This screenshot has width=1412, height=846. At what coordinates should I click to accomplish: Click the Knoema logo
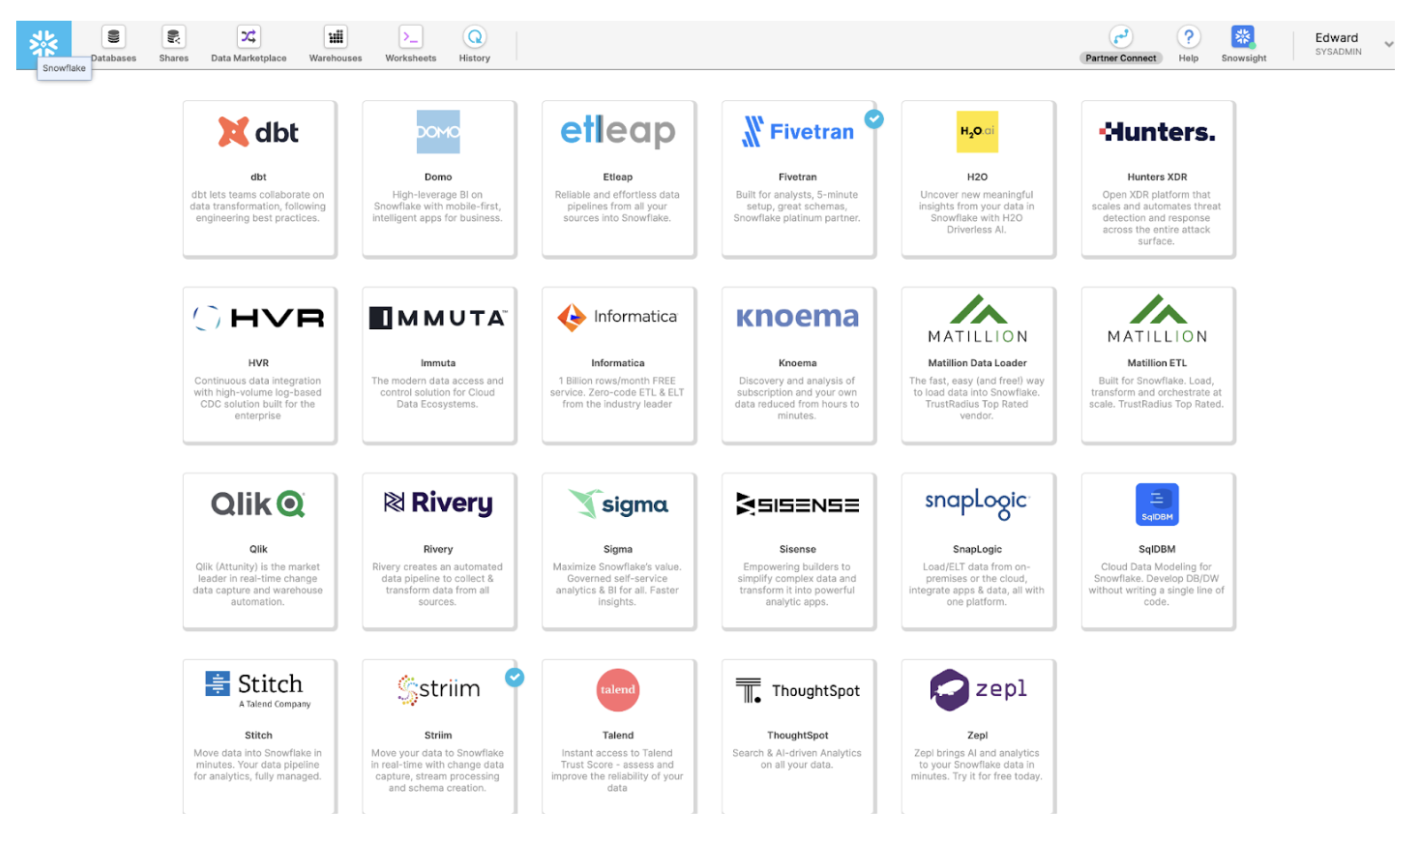tap(798, 317)
